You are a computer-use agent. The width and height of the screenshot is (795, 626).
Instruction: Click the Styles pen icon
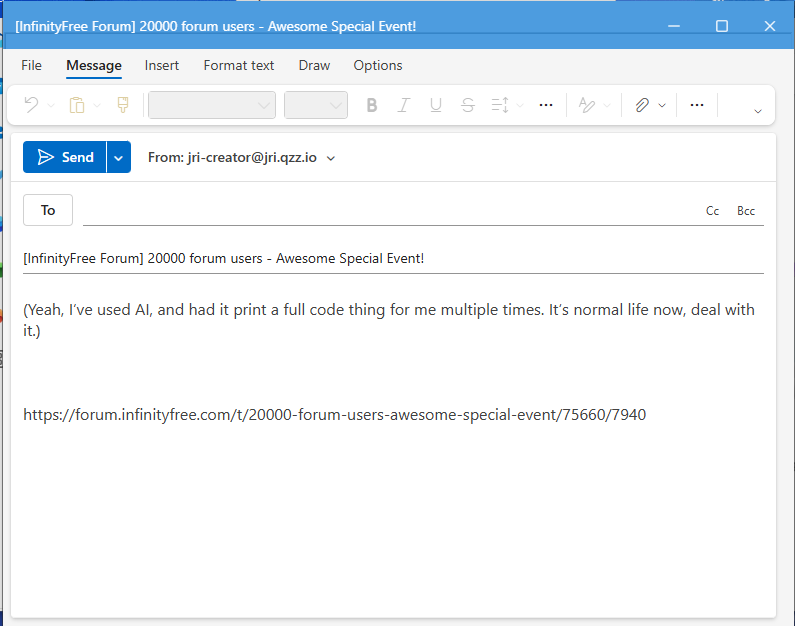coord(587,105)
